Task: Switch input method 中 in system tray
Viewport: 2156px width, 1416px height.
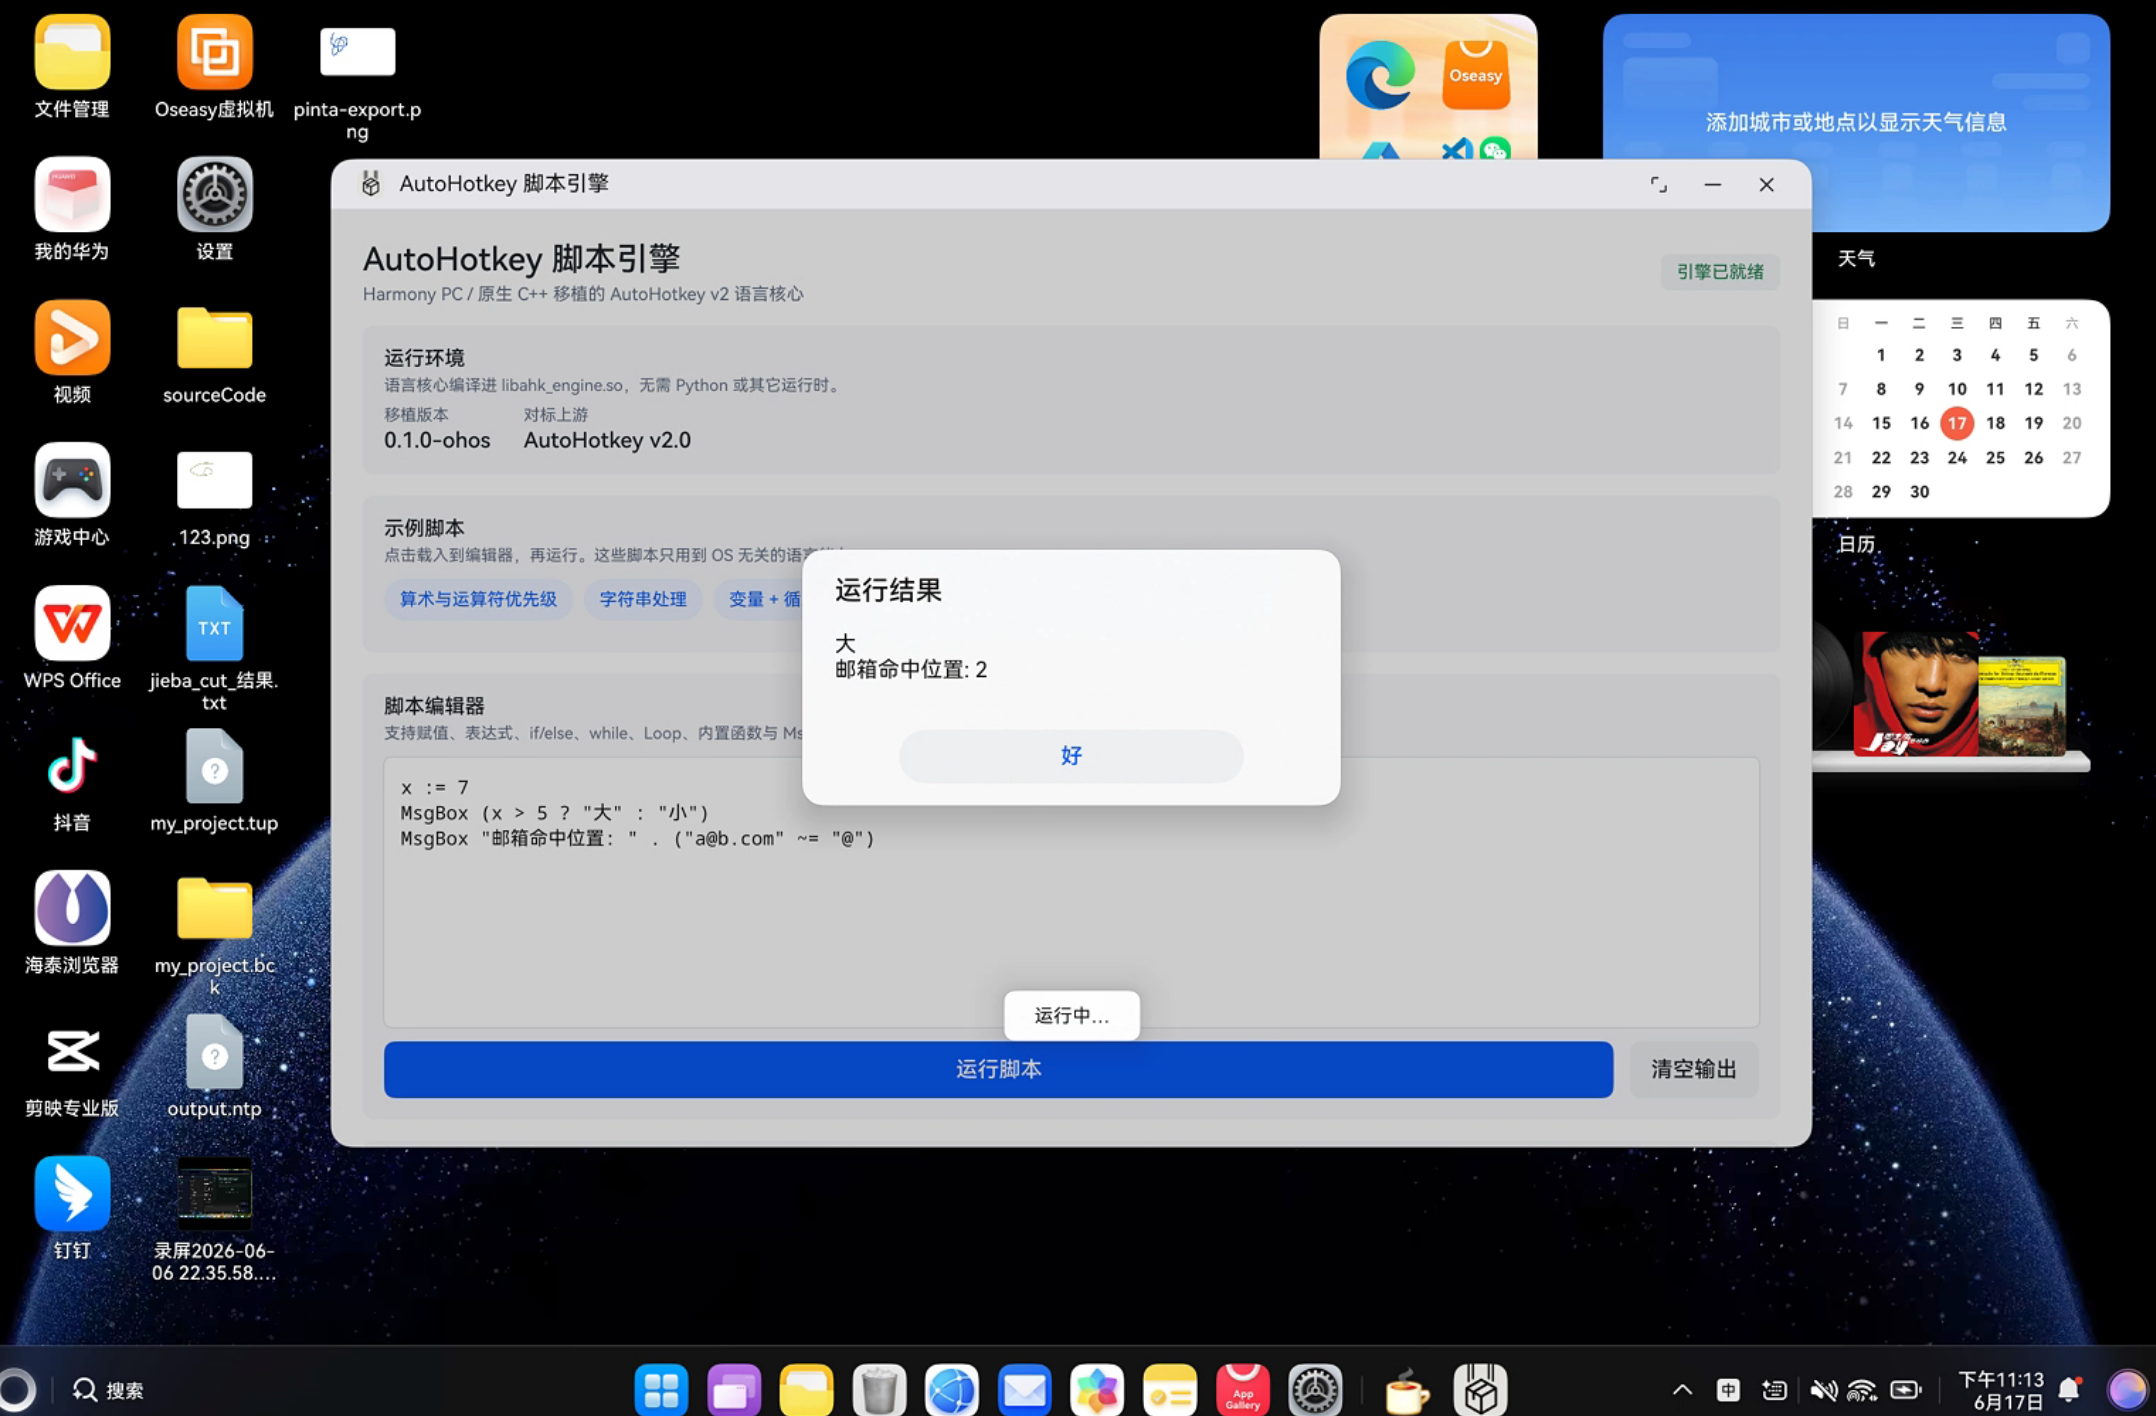Action: tap(1728, 1390)
